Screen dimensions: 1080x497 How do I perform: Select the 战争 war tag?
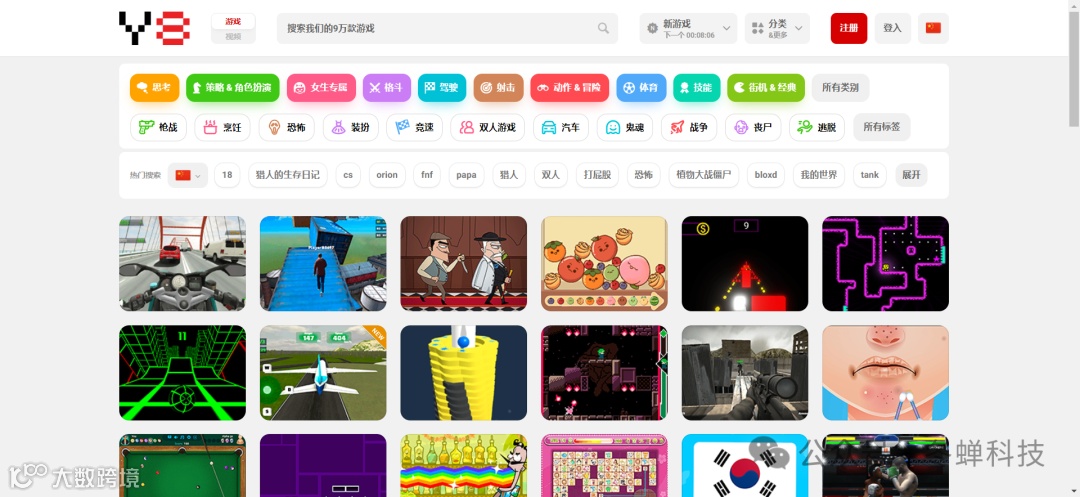point(689,127)
